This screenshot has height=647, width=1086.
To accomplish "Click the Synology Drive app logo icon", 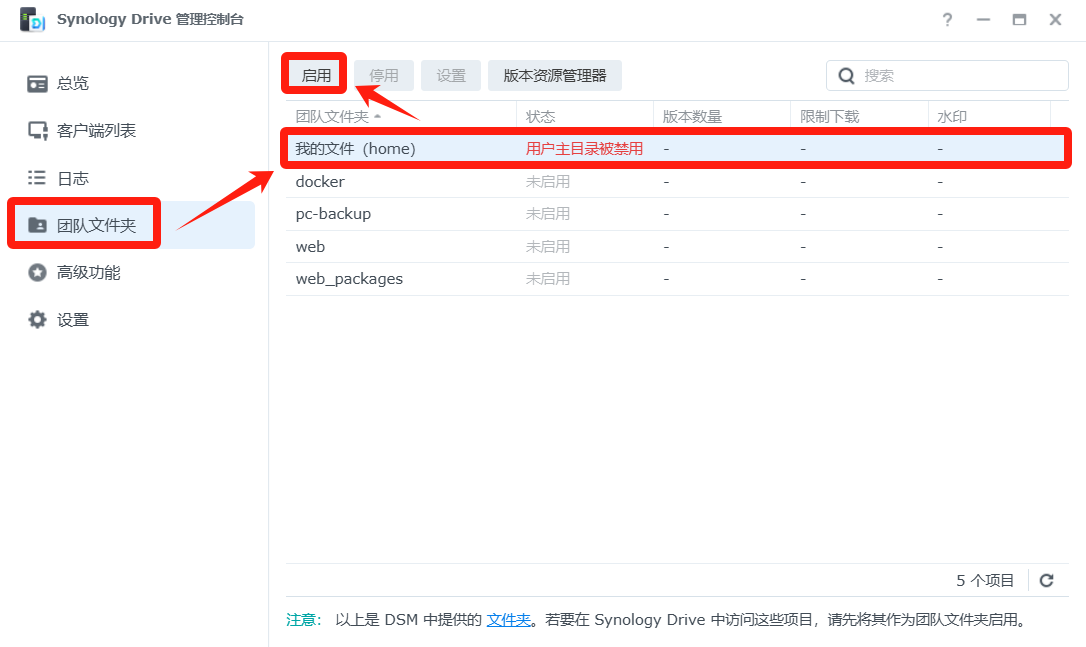I will click(32, 20).
